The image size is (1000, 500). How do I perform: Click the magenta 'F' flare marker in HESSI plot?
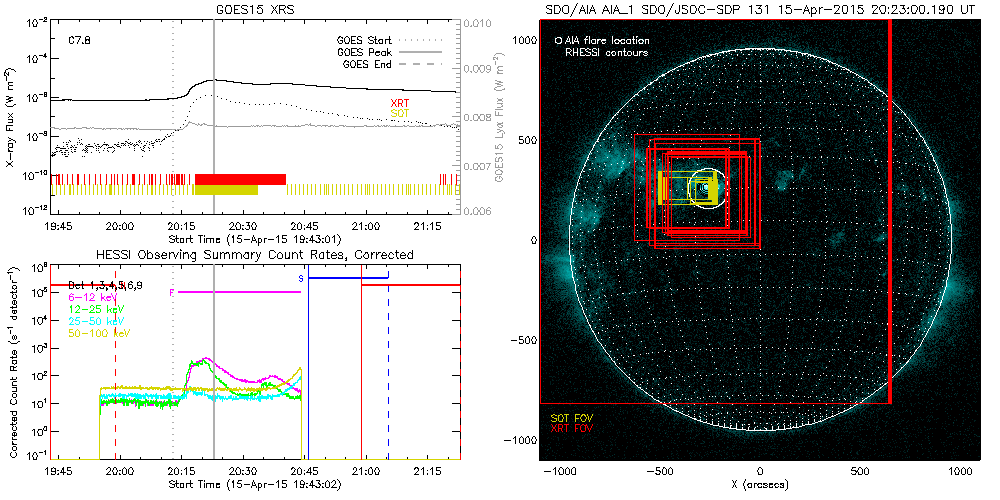(x=172, y=292)
